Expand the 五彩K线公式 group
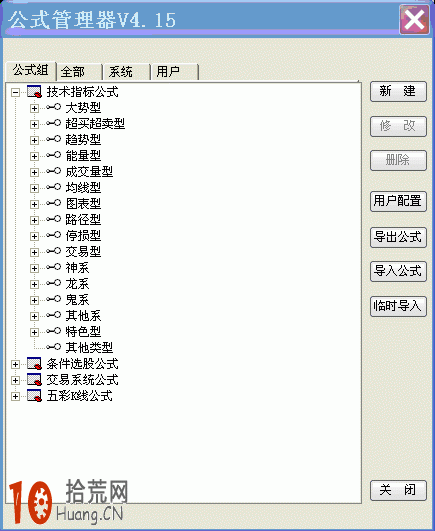 coord(15,396)
